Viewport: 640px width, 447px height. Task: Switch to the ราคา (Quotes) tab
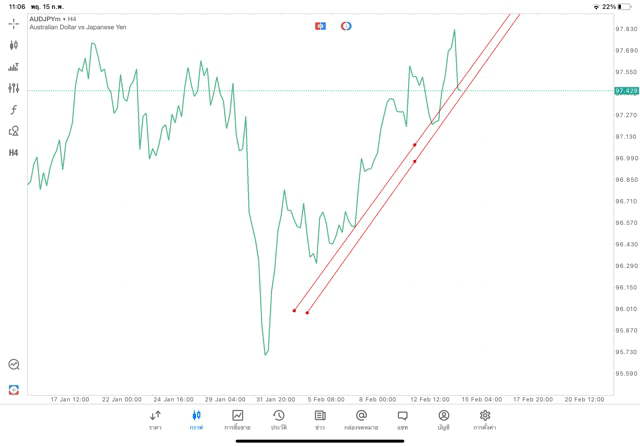pos(155,419)
